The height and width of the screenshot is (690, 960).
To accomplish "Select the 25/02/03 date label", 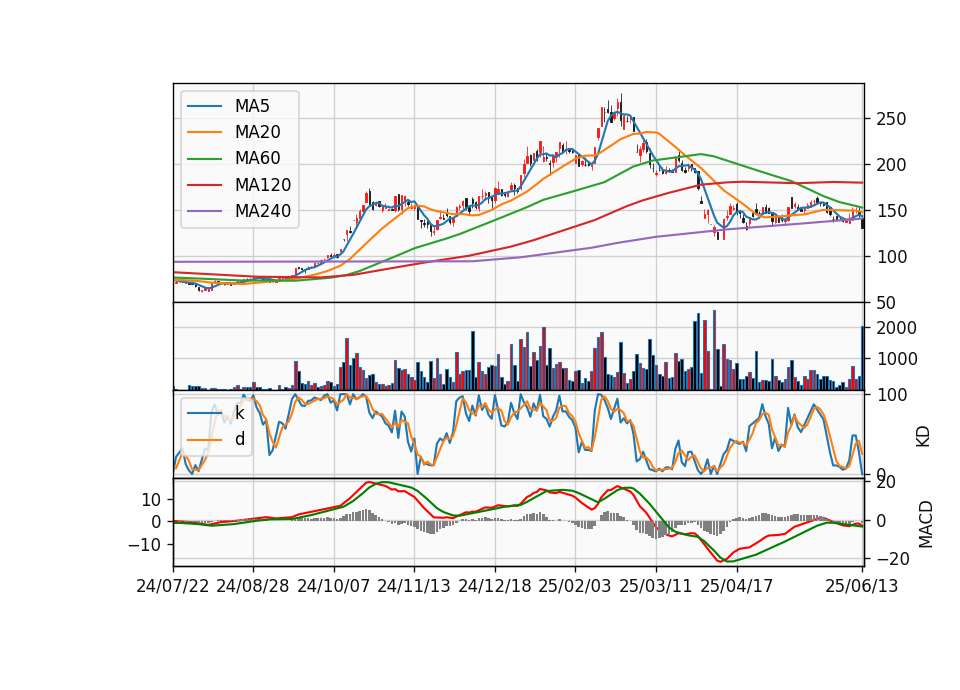I will 575,586.
